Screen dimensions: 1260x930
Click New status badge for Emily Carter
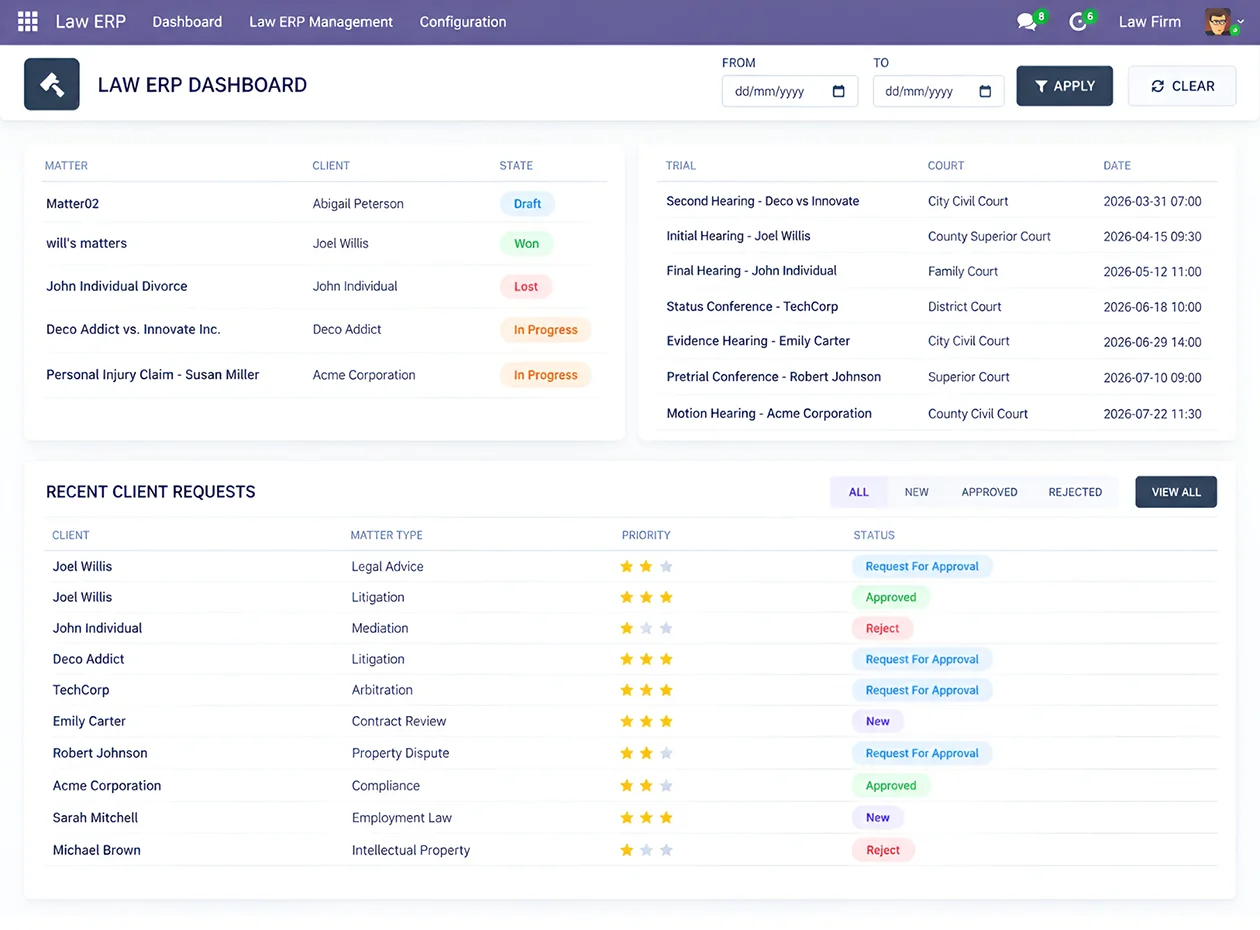click(878, 721)
